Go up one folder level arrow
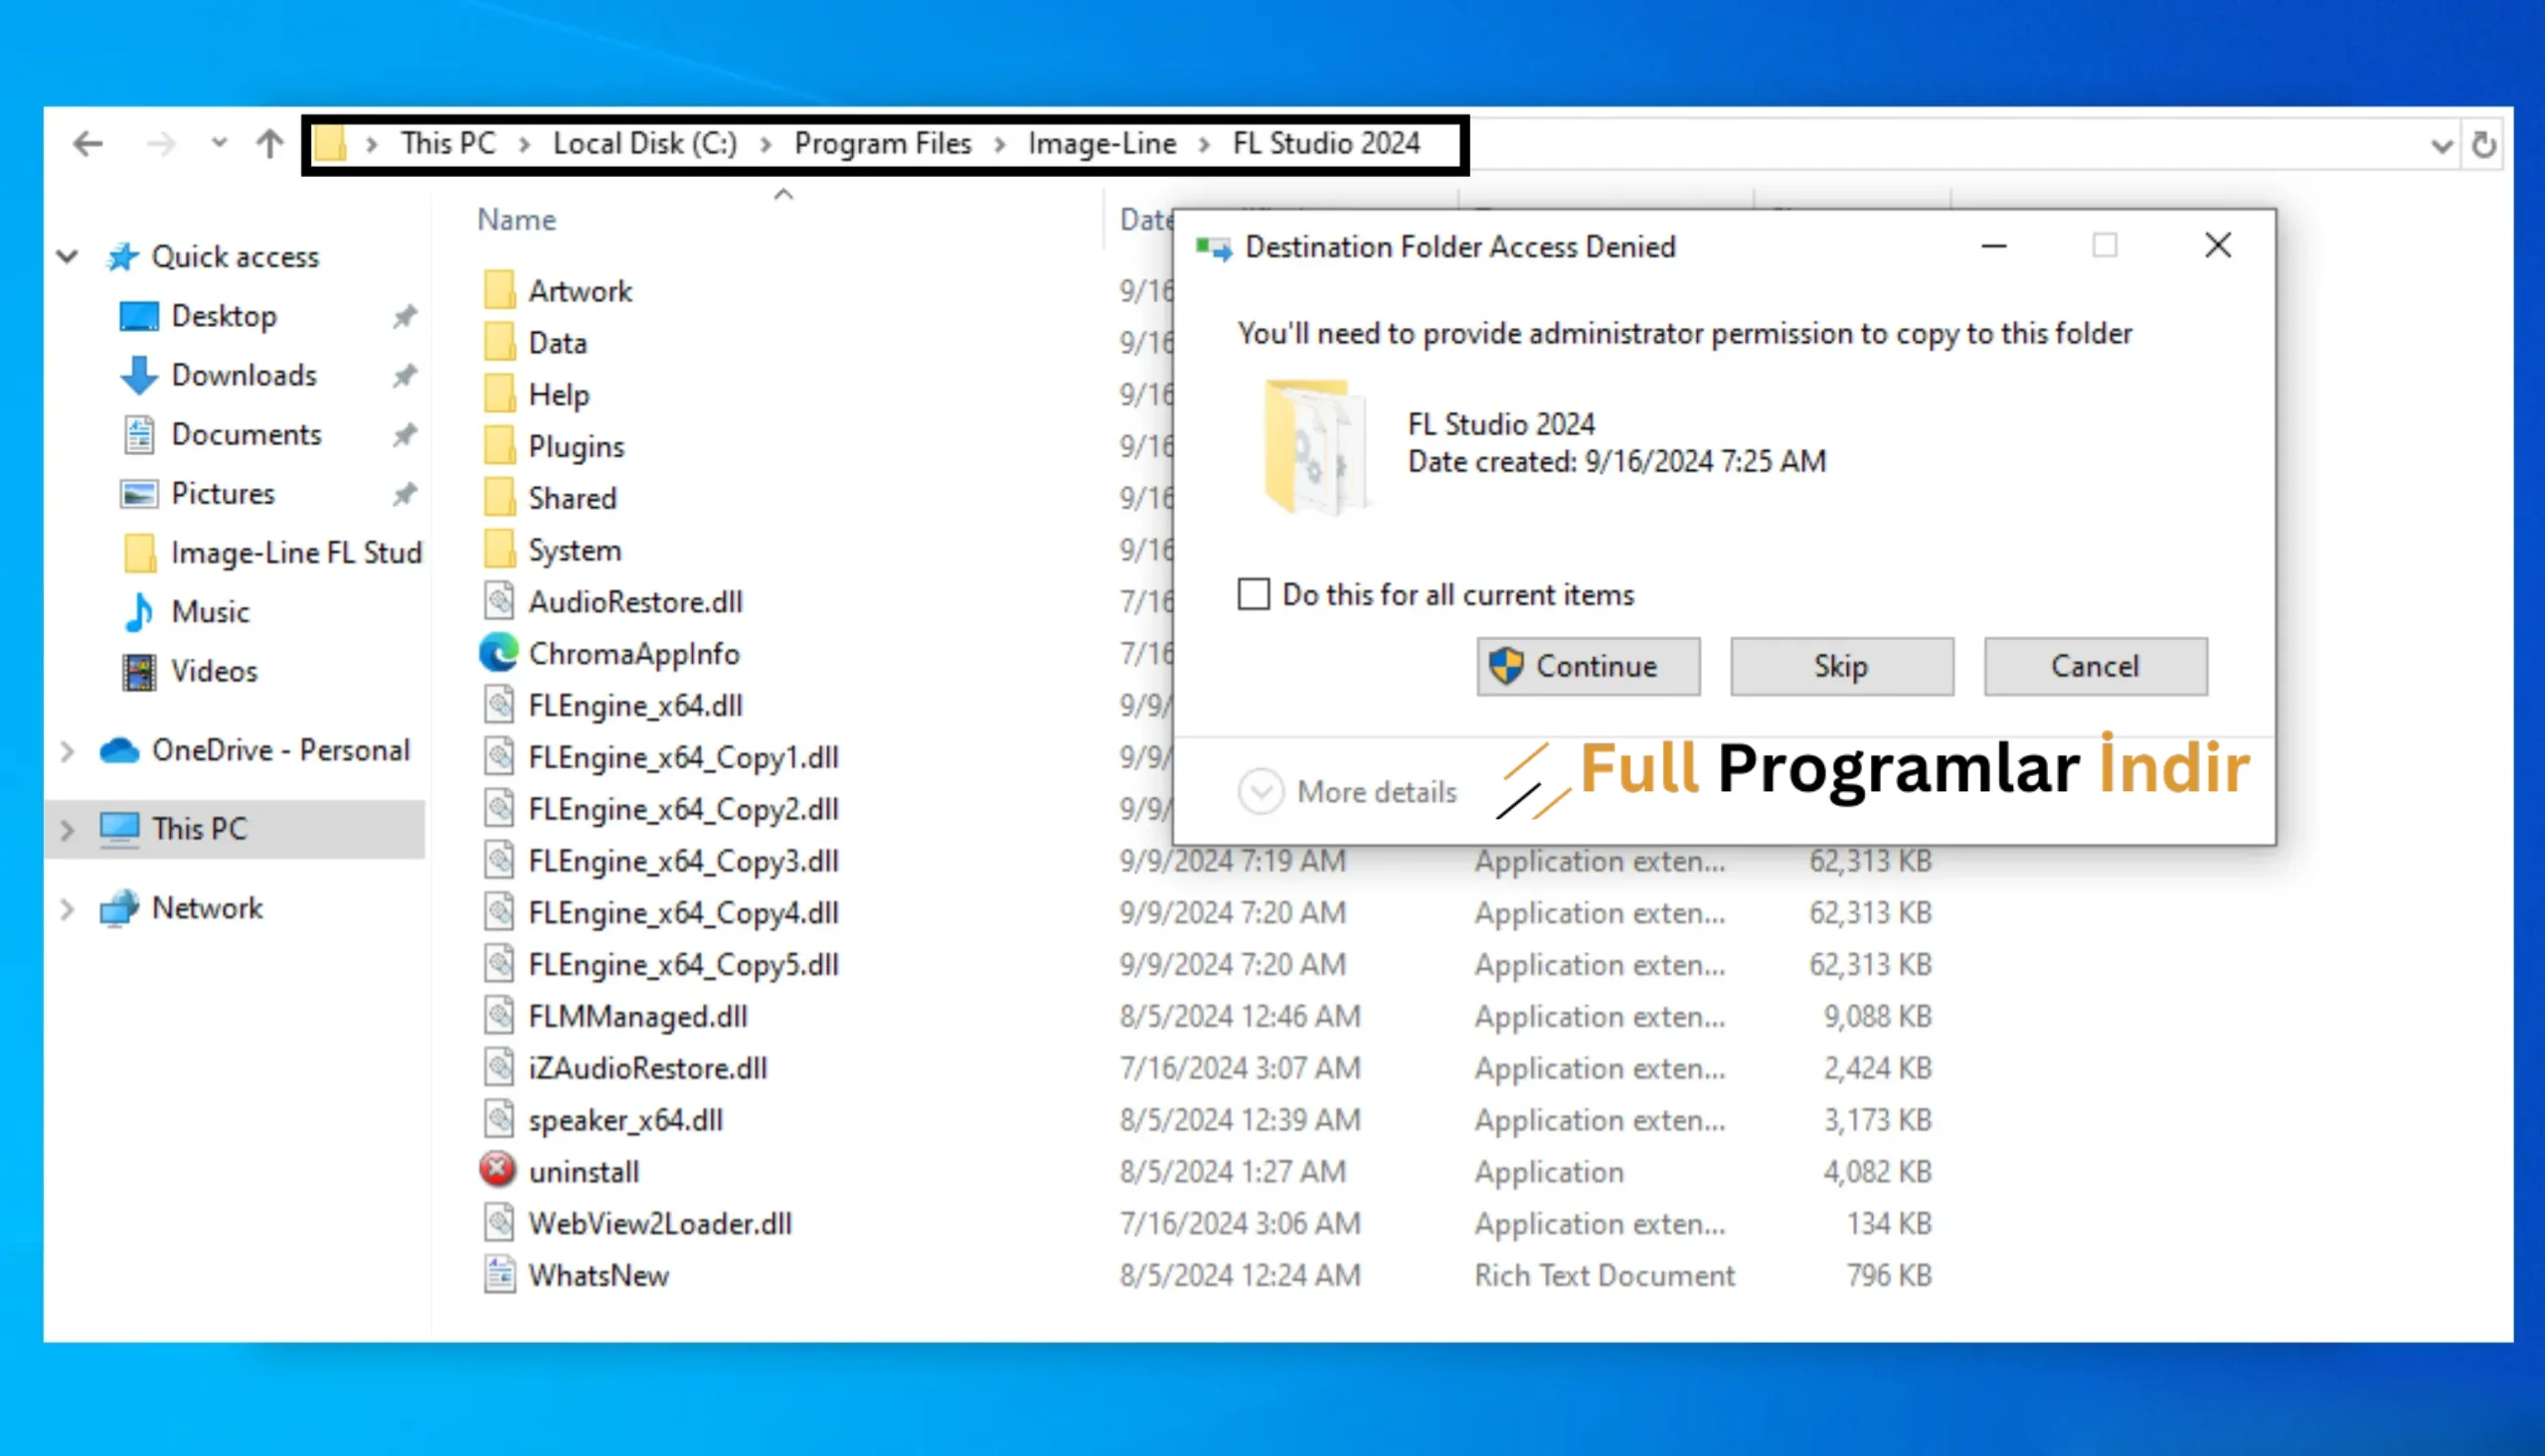 point(269,144)
